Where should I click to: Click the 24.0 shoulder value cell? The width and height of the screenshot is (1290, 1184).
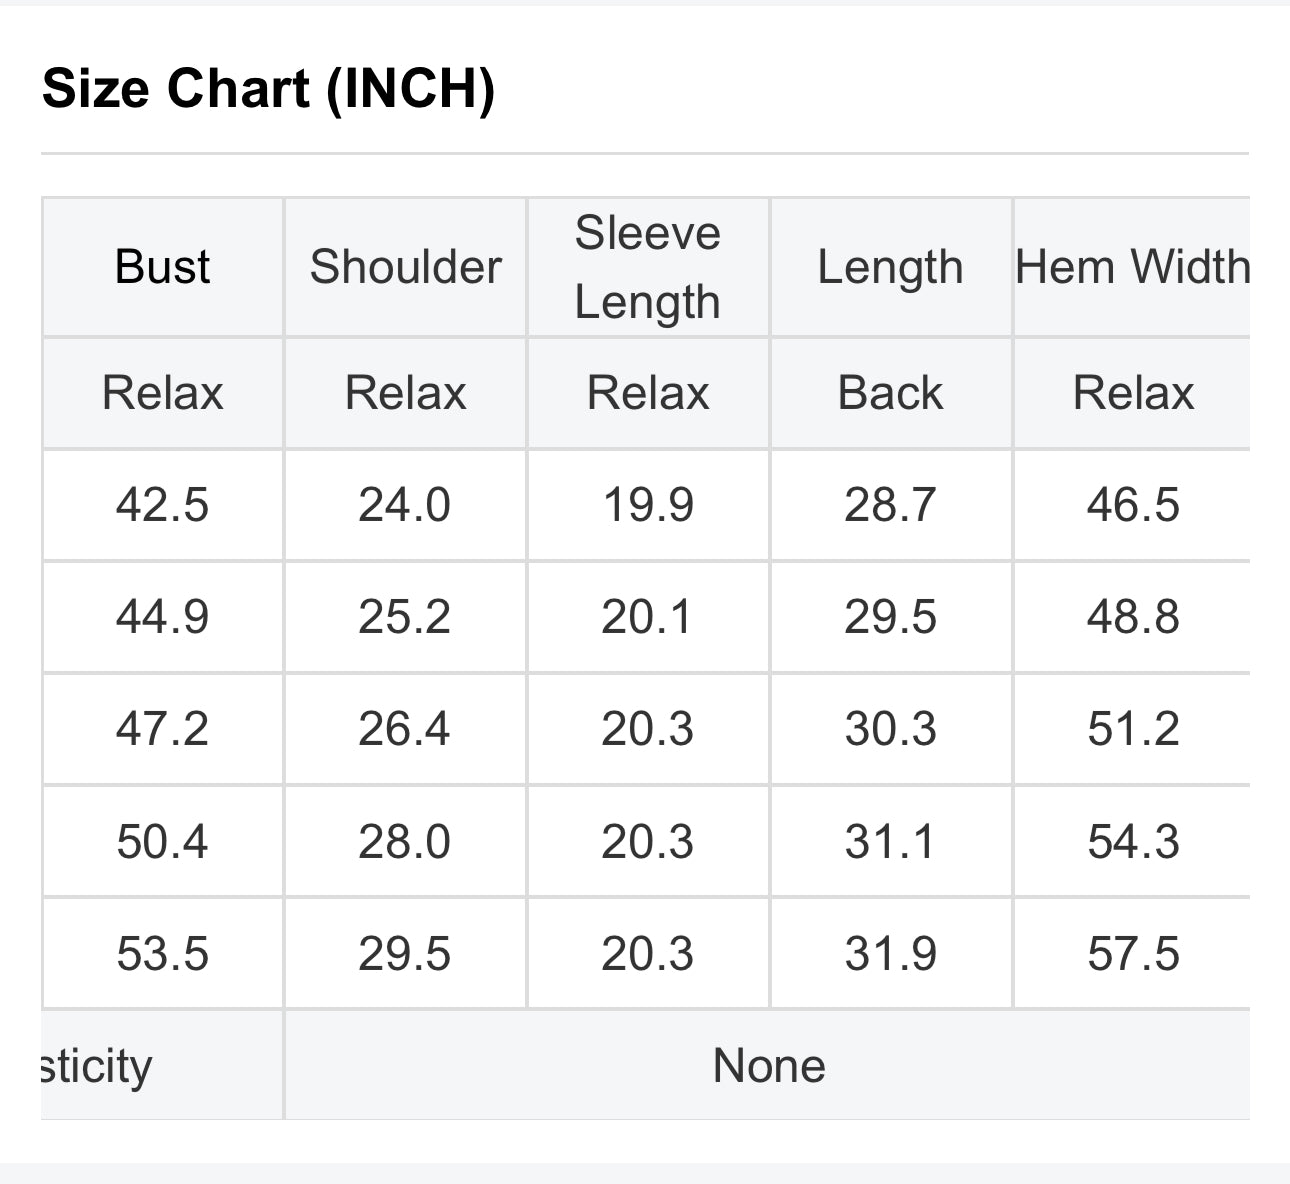click(x=405, y=505)
